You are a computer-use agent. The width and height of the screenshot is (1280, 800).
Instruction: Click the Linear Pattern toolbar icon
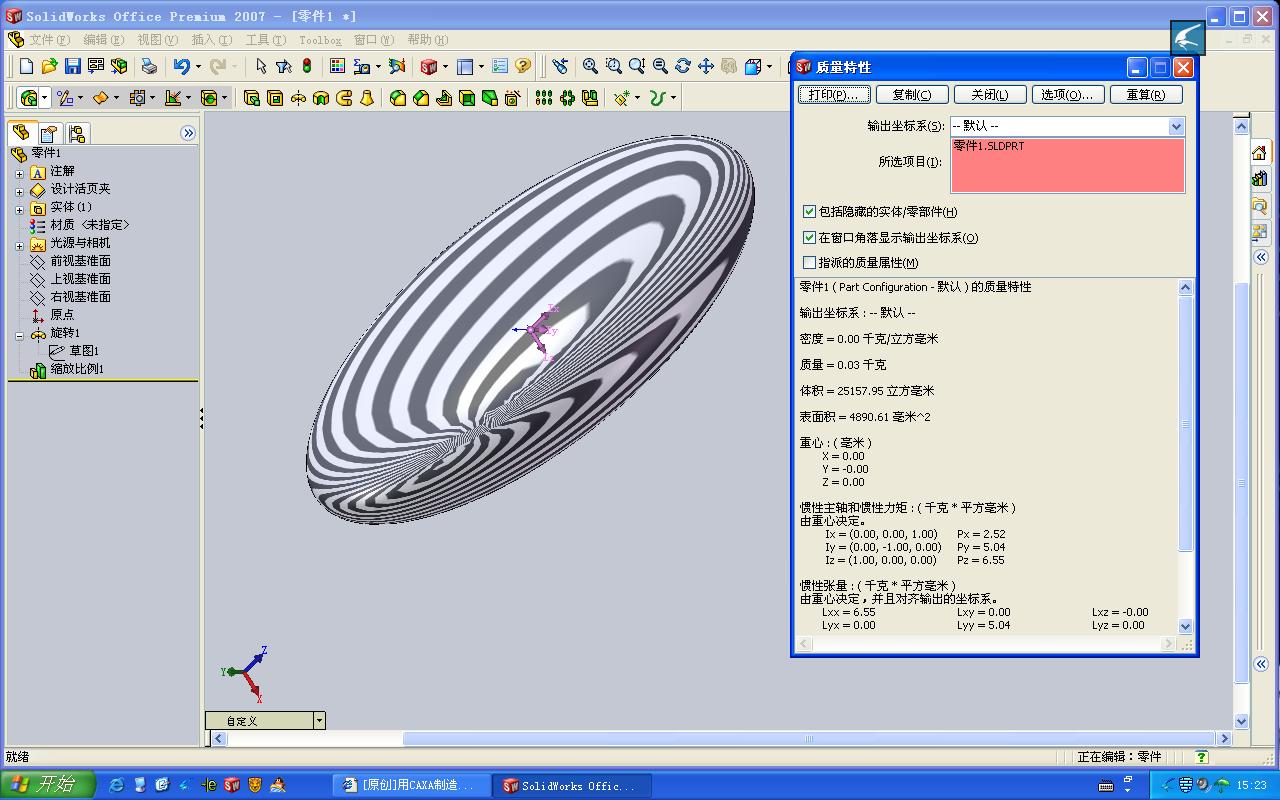coord(543,97)
